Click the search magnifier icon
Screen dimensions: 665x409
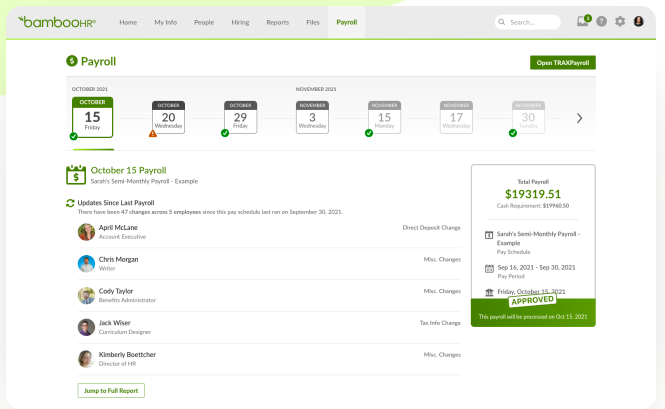(502, 22)
